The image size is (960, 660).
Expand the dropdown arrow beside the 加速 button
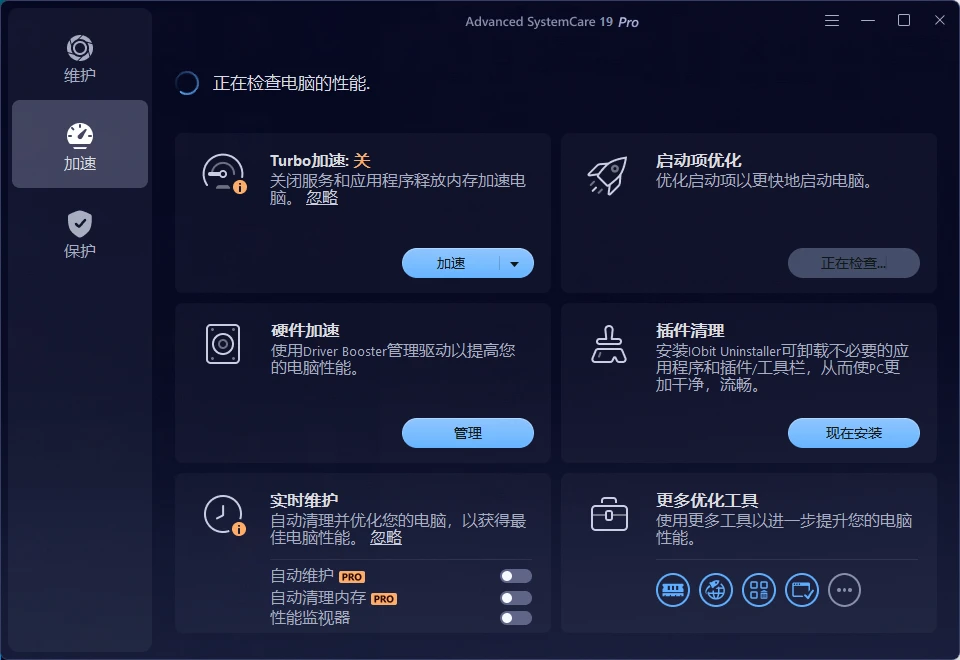pyautogui.click(x=516, y=263)
